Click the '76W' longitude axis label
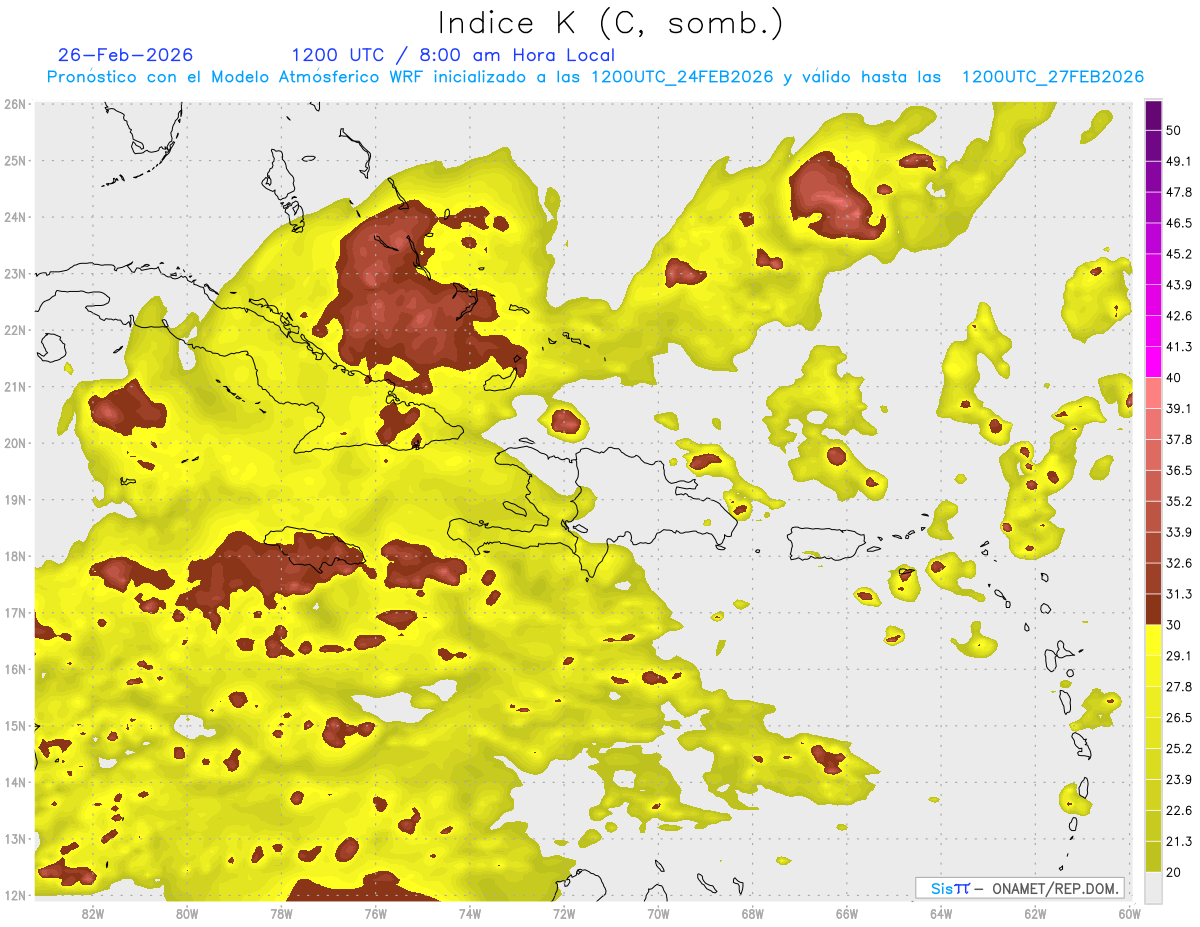 click(376, 914)
